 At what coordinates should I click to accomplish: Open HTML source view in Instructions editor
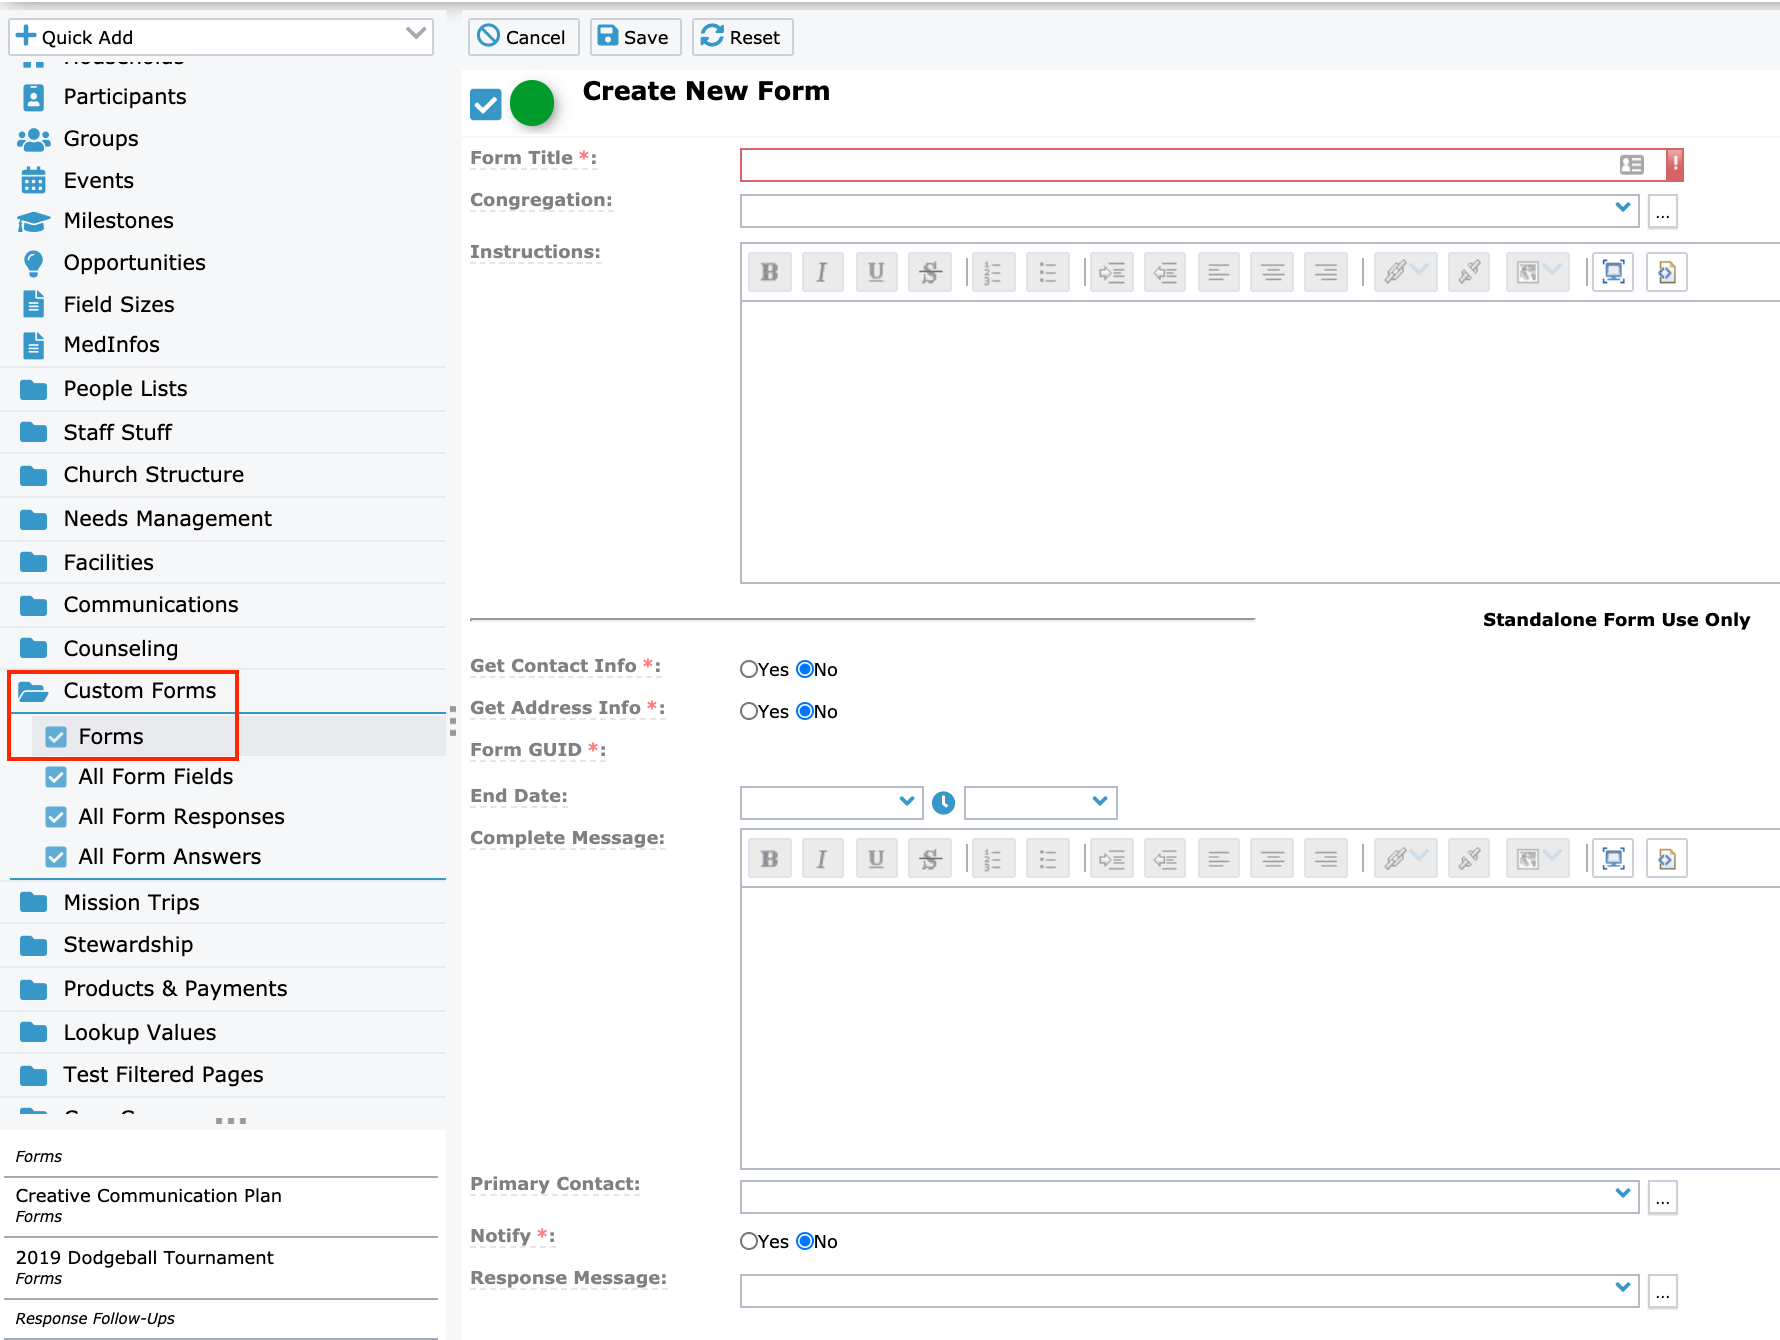(x=1667, y=272)
